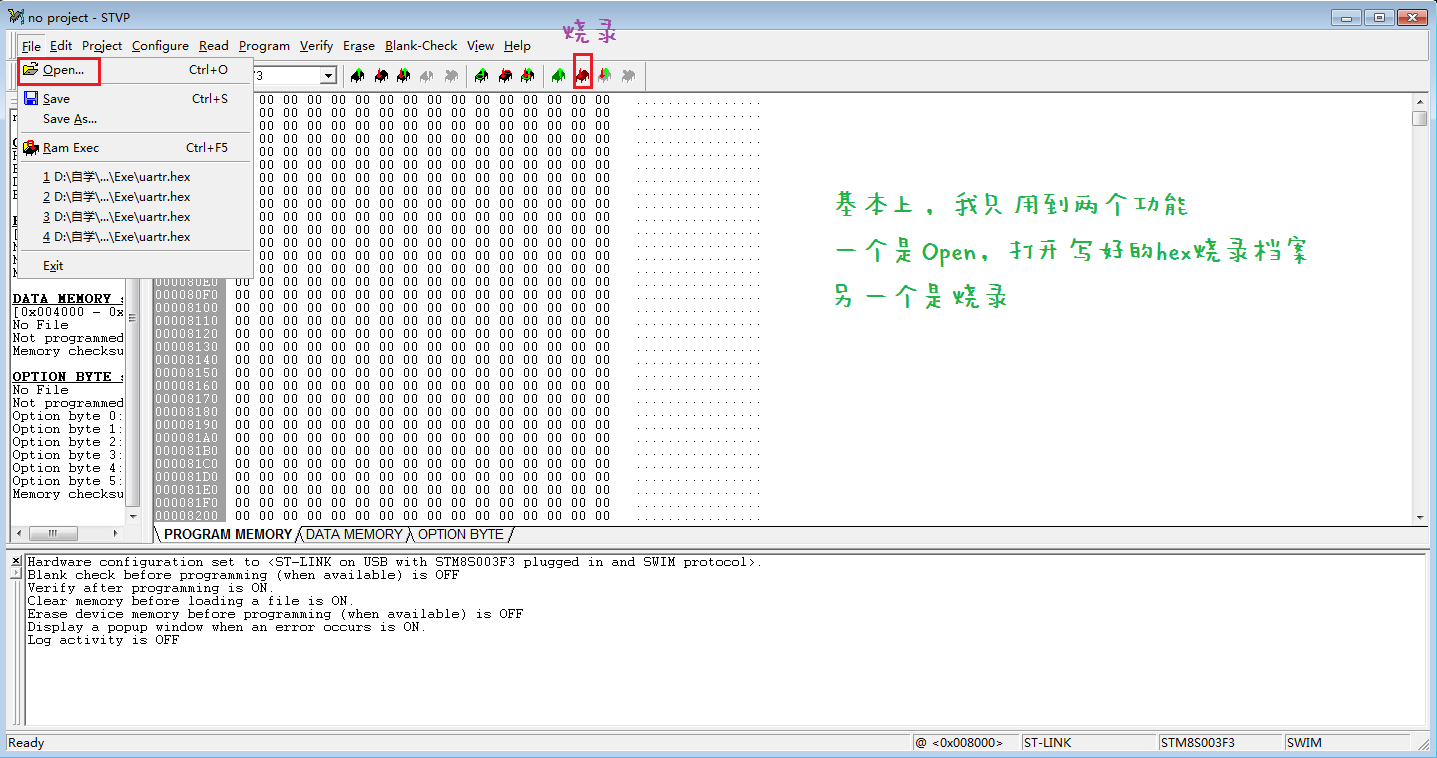Select Ram Exec in the File menu
Viewport: 1437px width, 758px height.
click(x=70, y=148)
